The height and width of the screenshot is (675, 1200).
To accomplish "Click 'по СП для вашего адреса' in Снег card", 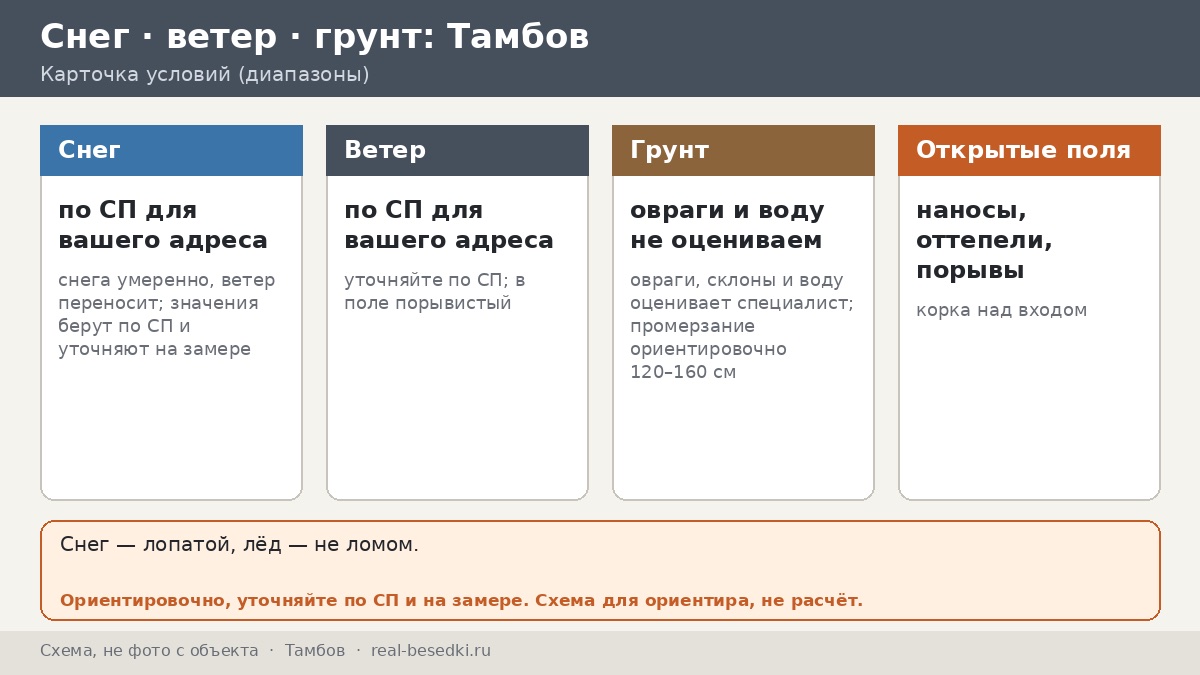I will (x=163, y=226).
